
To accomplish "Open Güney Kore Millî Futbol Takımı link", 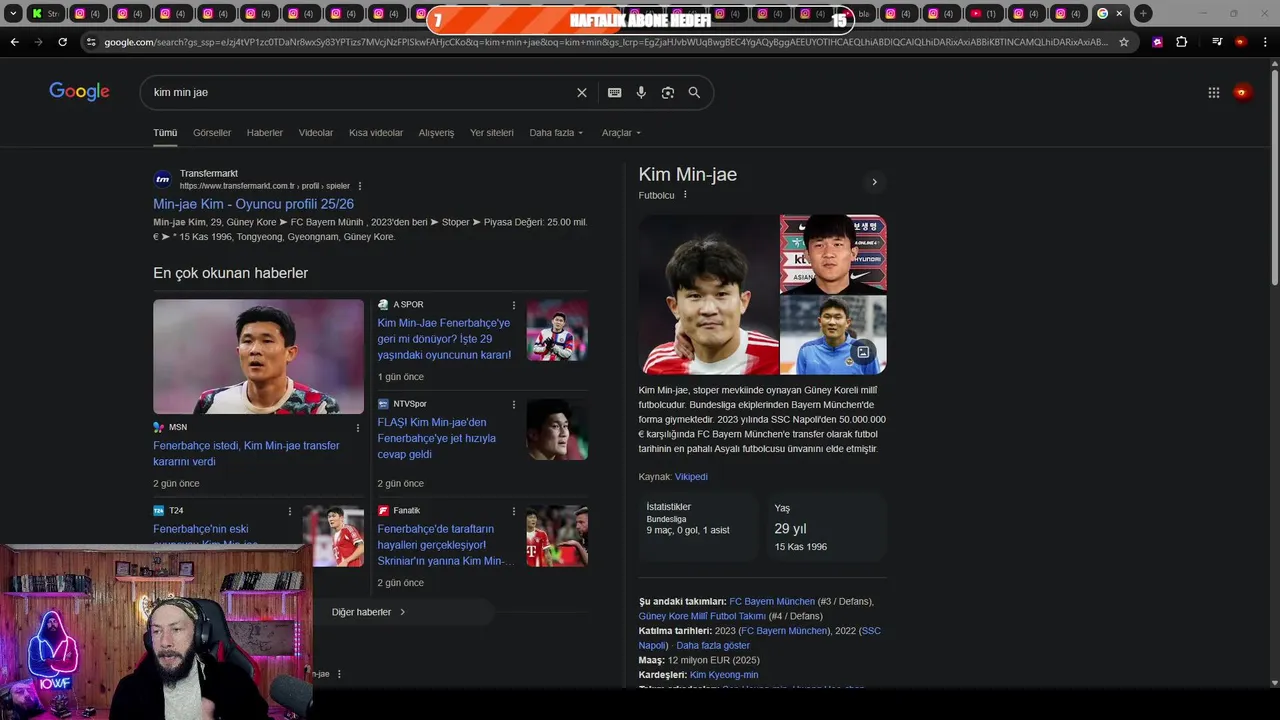I will [702, 616].
